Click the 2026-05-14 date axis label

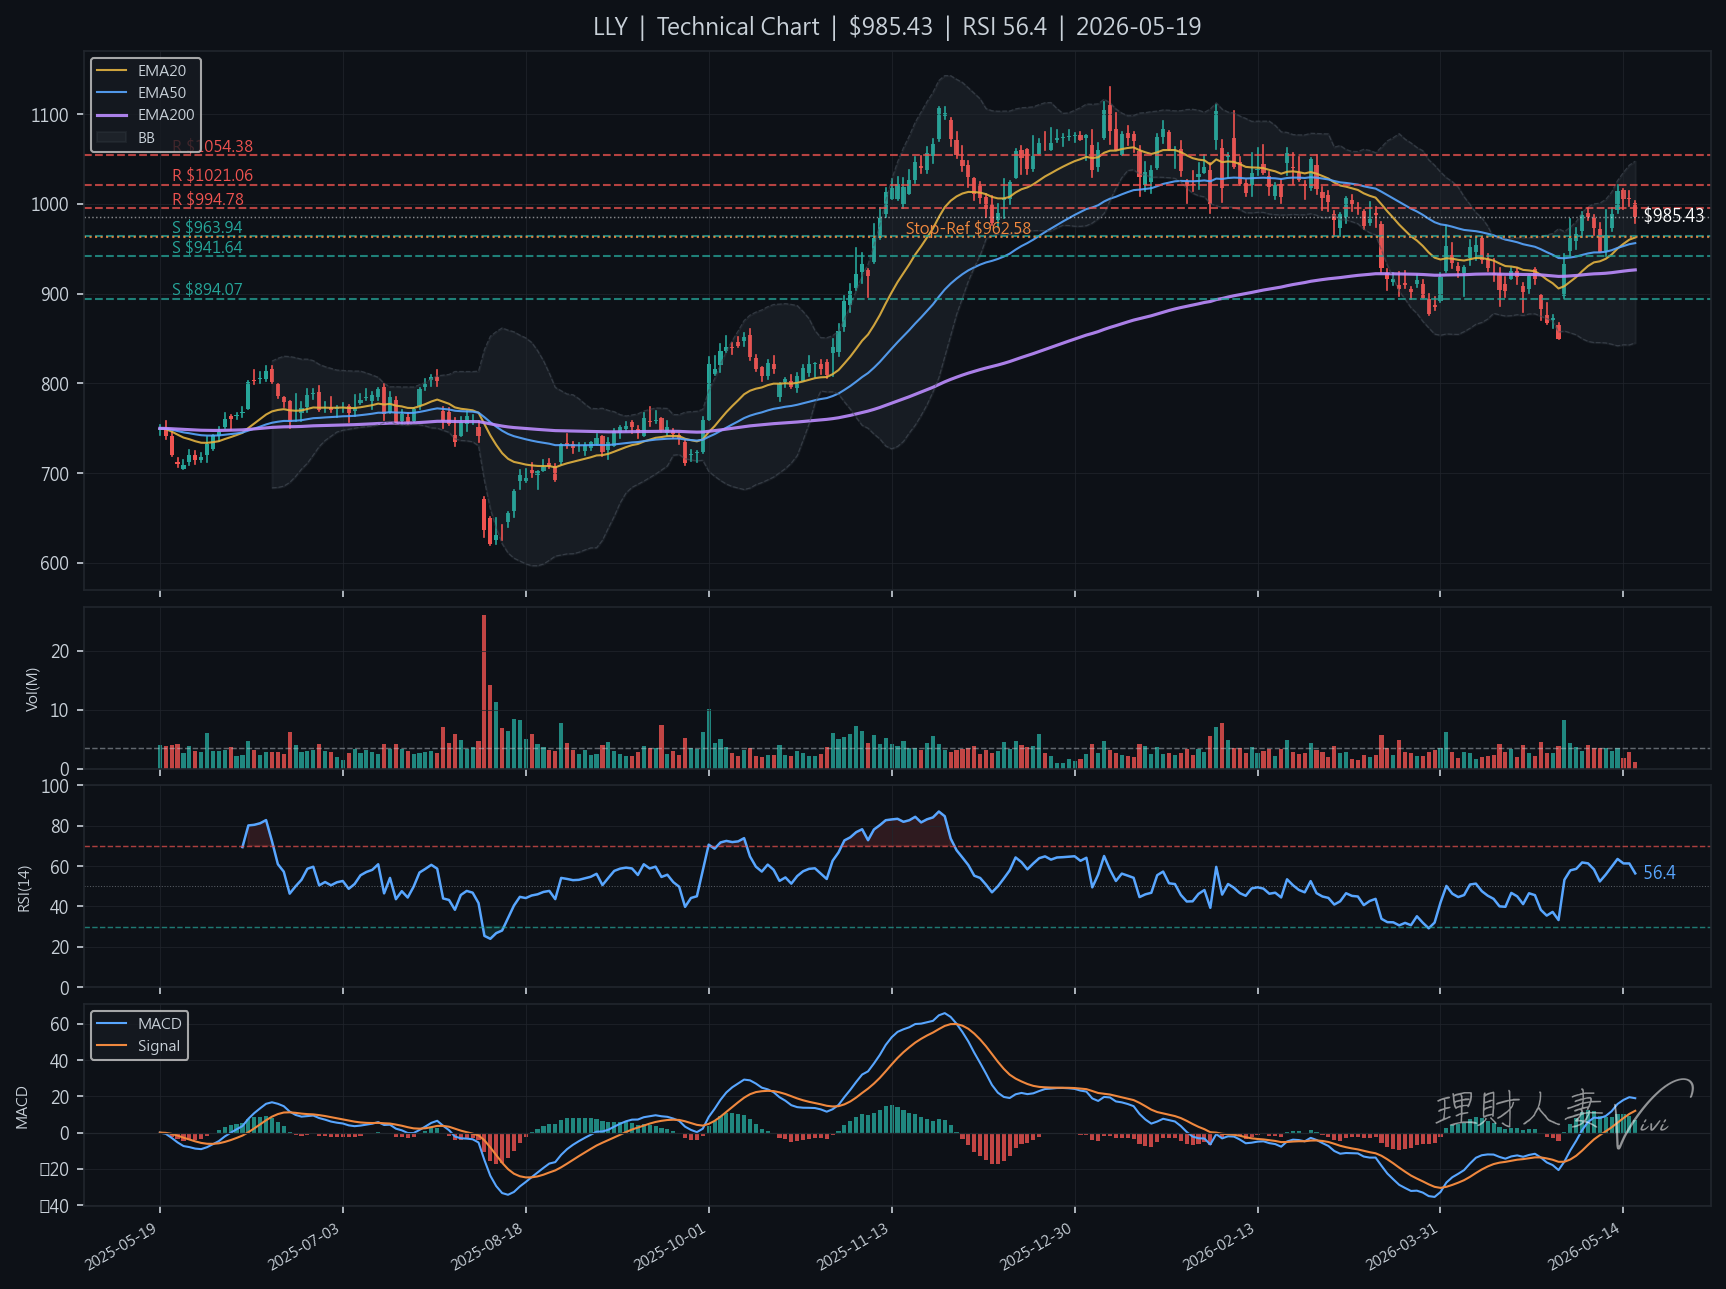coord(1585,1247)
